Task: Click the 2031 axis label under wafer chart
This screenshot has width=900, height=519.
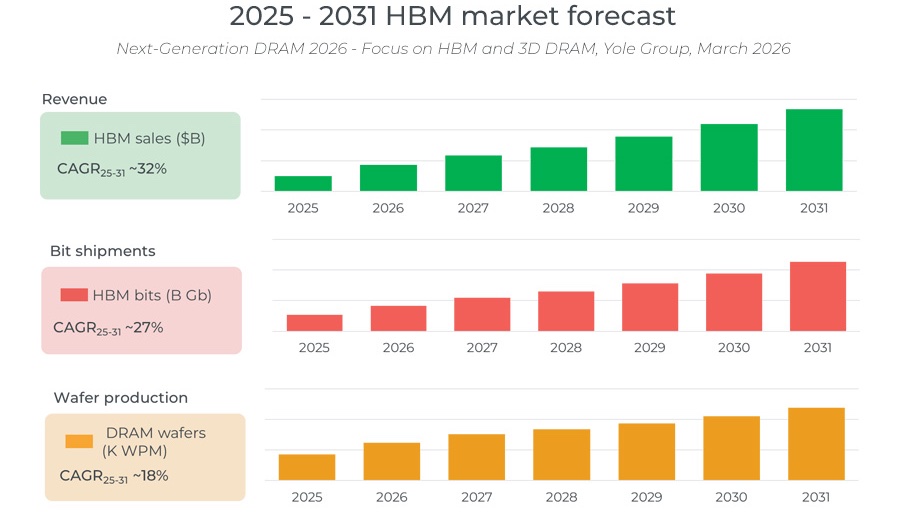Action: tap(815, 496)
